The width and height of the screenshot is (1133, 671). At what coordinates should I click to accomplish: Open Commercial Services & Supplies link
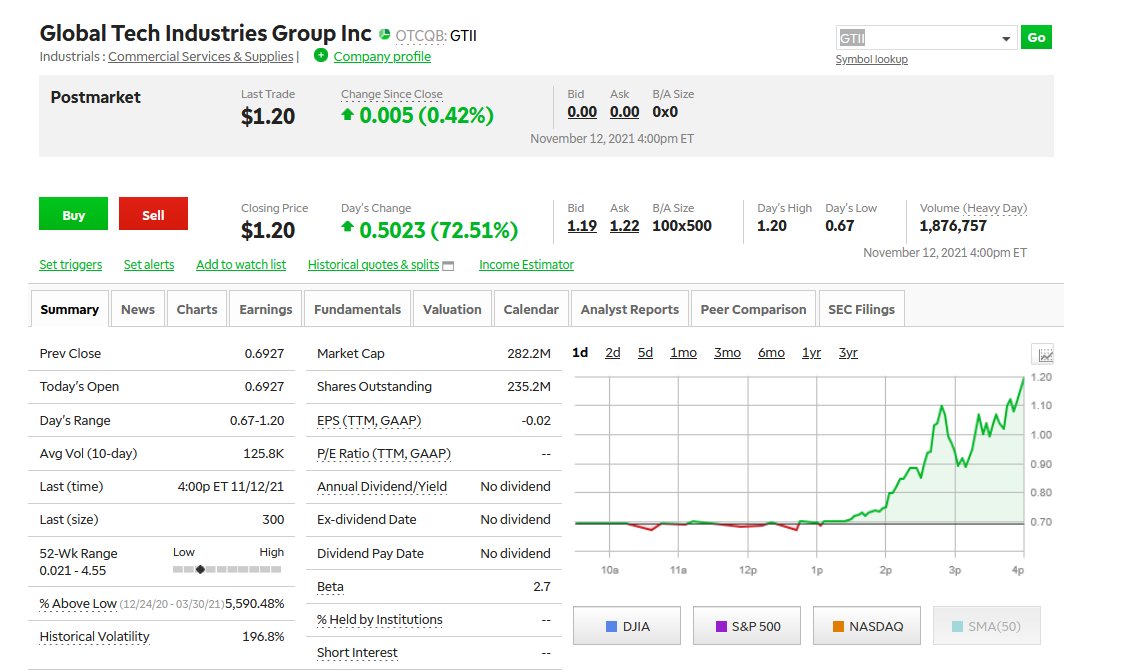[x=201, y=56]
